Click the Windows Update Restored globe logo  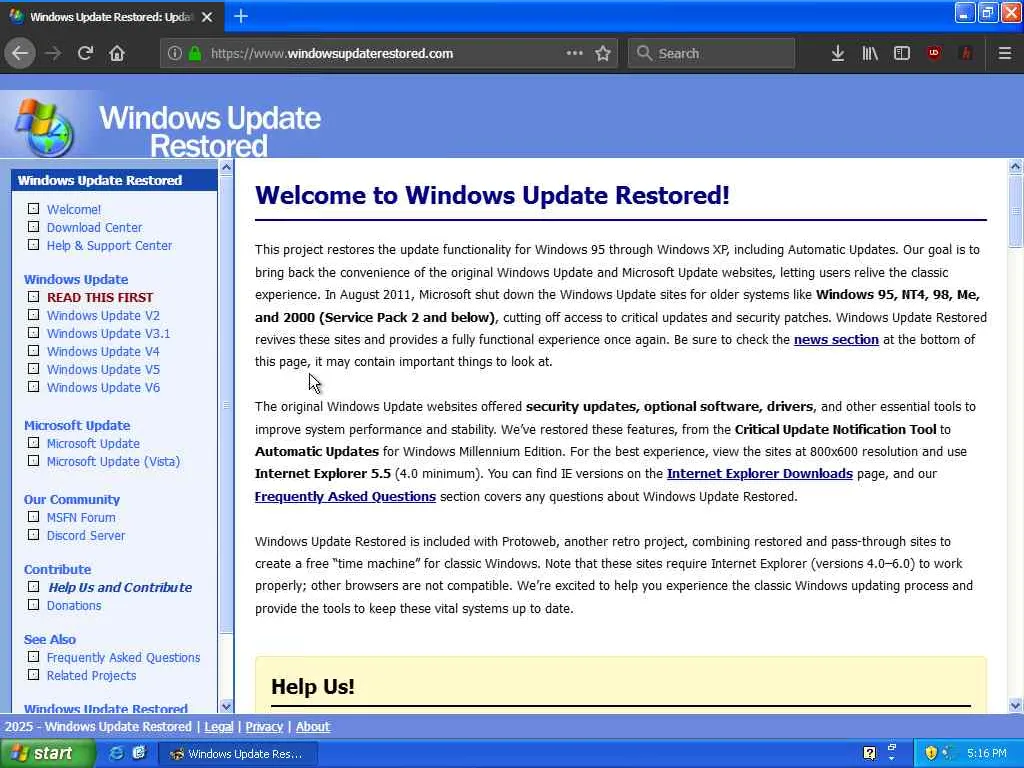(44, 127)
